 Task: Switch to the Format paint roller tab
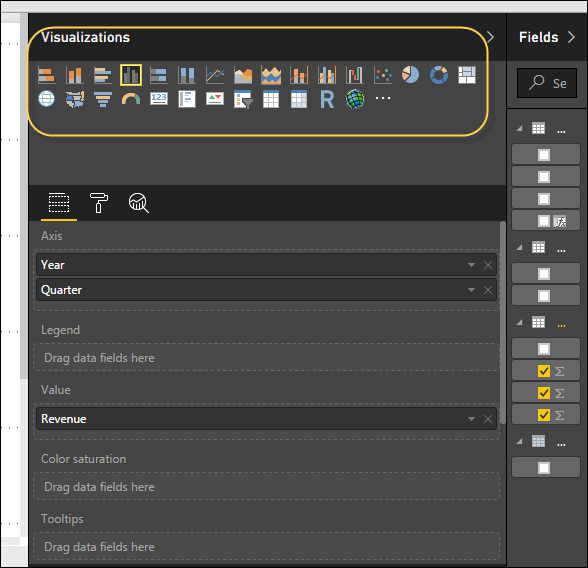click(x=99, y=203)
